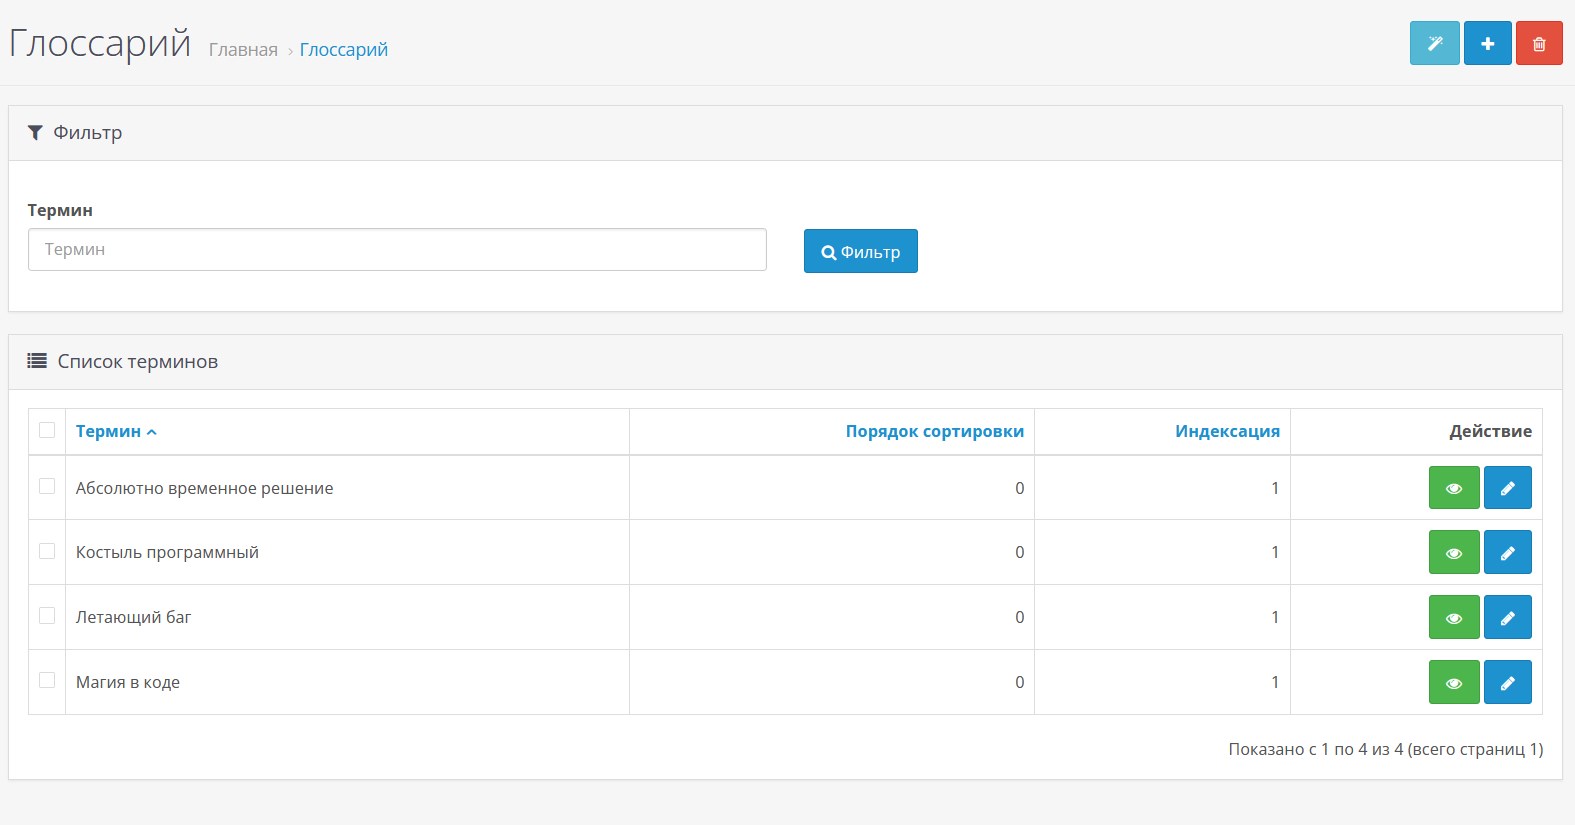Click into the 'Термин' filter input field
The image size is (1575, 825).
(397, 250)
